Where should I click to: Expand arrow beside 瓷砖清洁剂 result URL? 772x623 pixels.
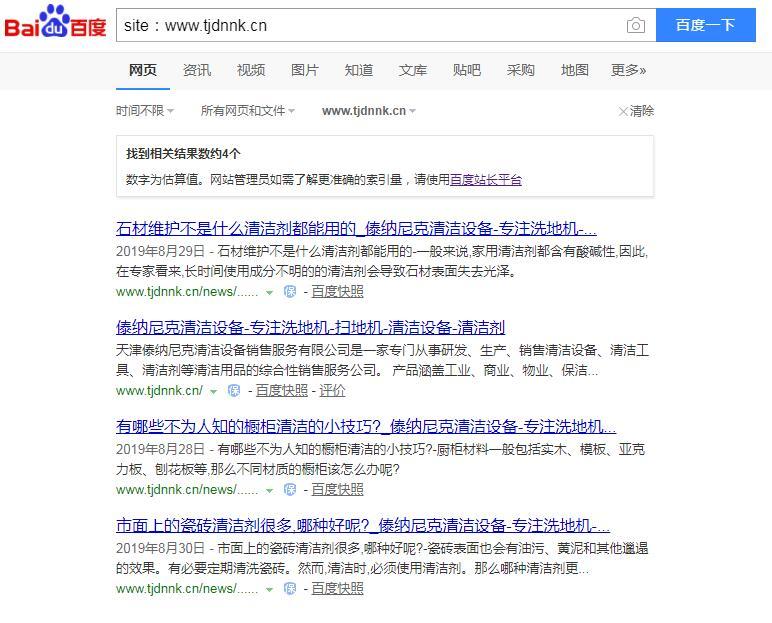pos(269,590)
